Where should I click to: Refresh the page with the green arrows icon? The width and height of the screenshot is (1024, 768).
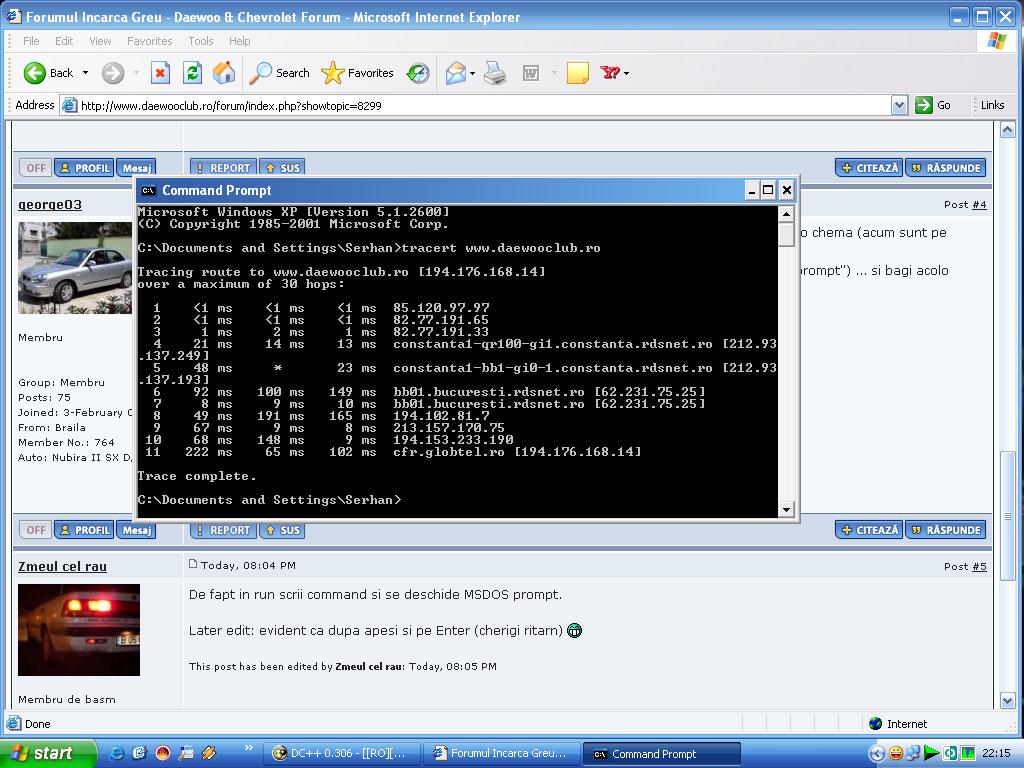pyautogui.click(x=192, y=73)
